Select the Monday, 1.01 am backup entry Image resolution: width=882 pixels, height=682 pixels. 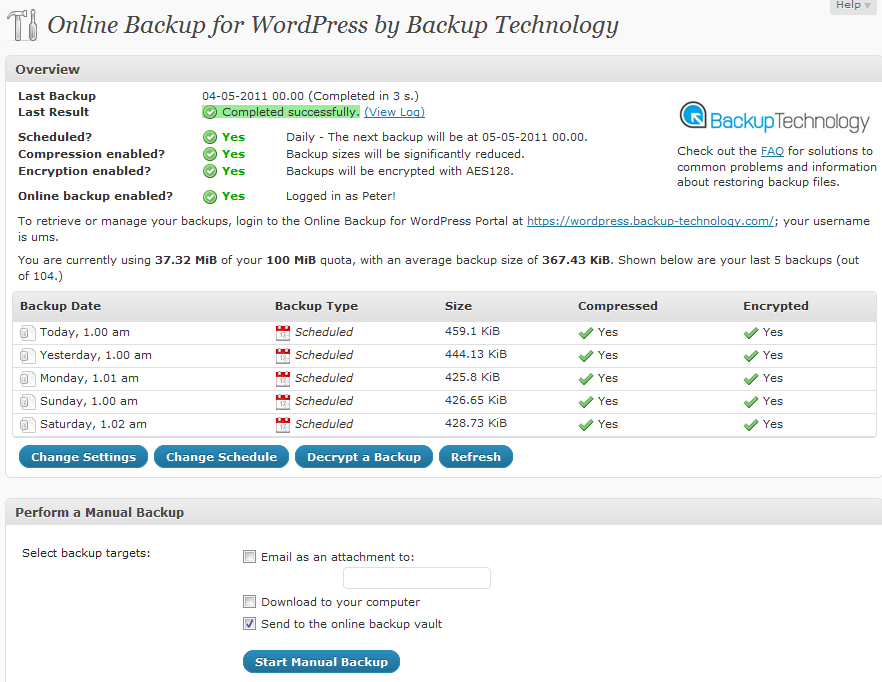pos(89,378)
